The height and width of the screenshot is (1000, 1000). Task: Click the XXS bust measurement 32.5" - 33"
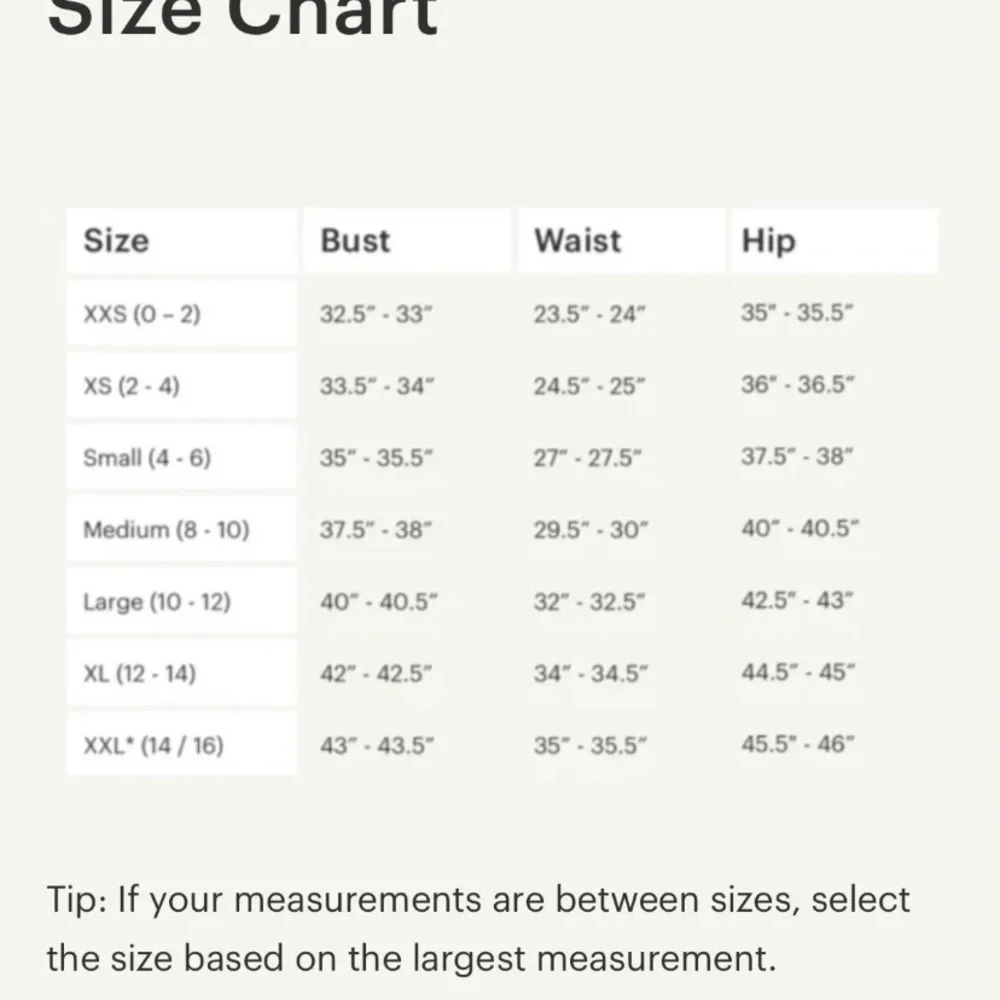376,315
